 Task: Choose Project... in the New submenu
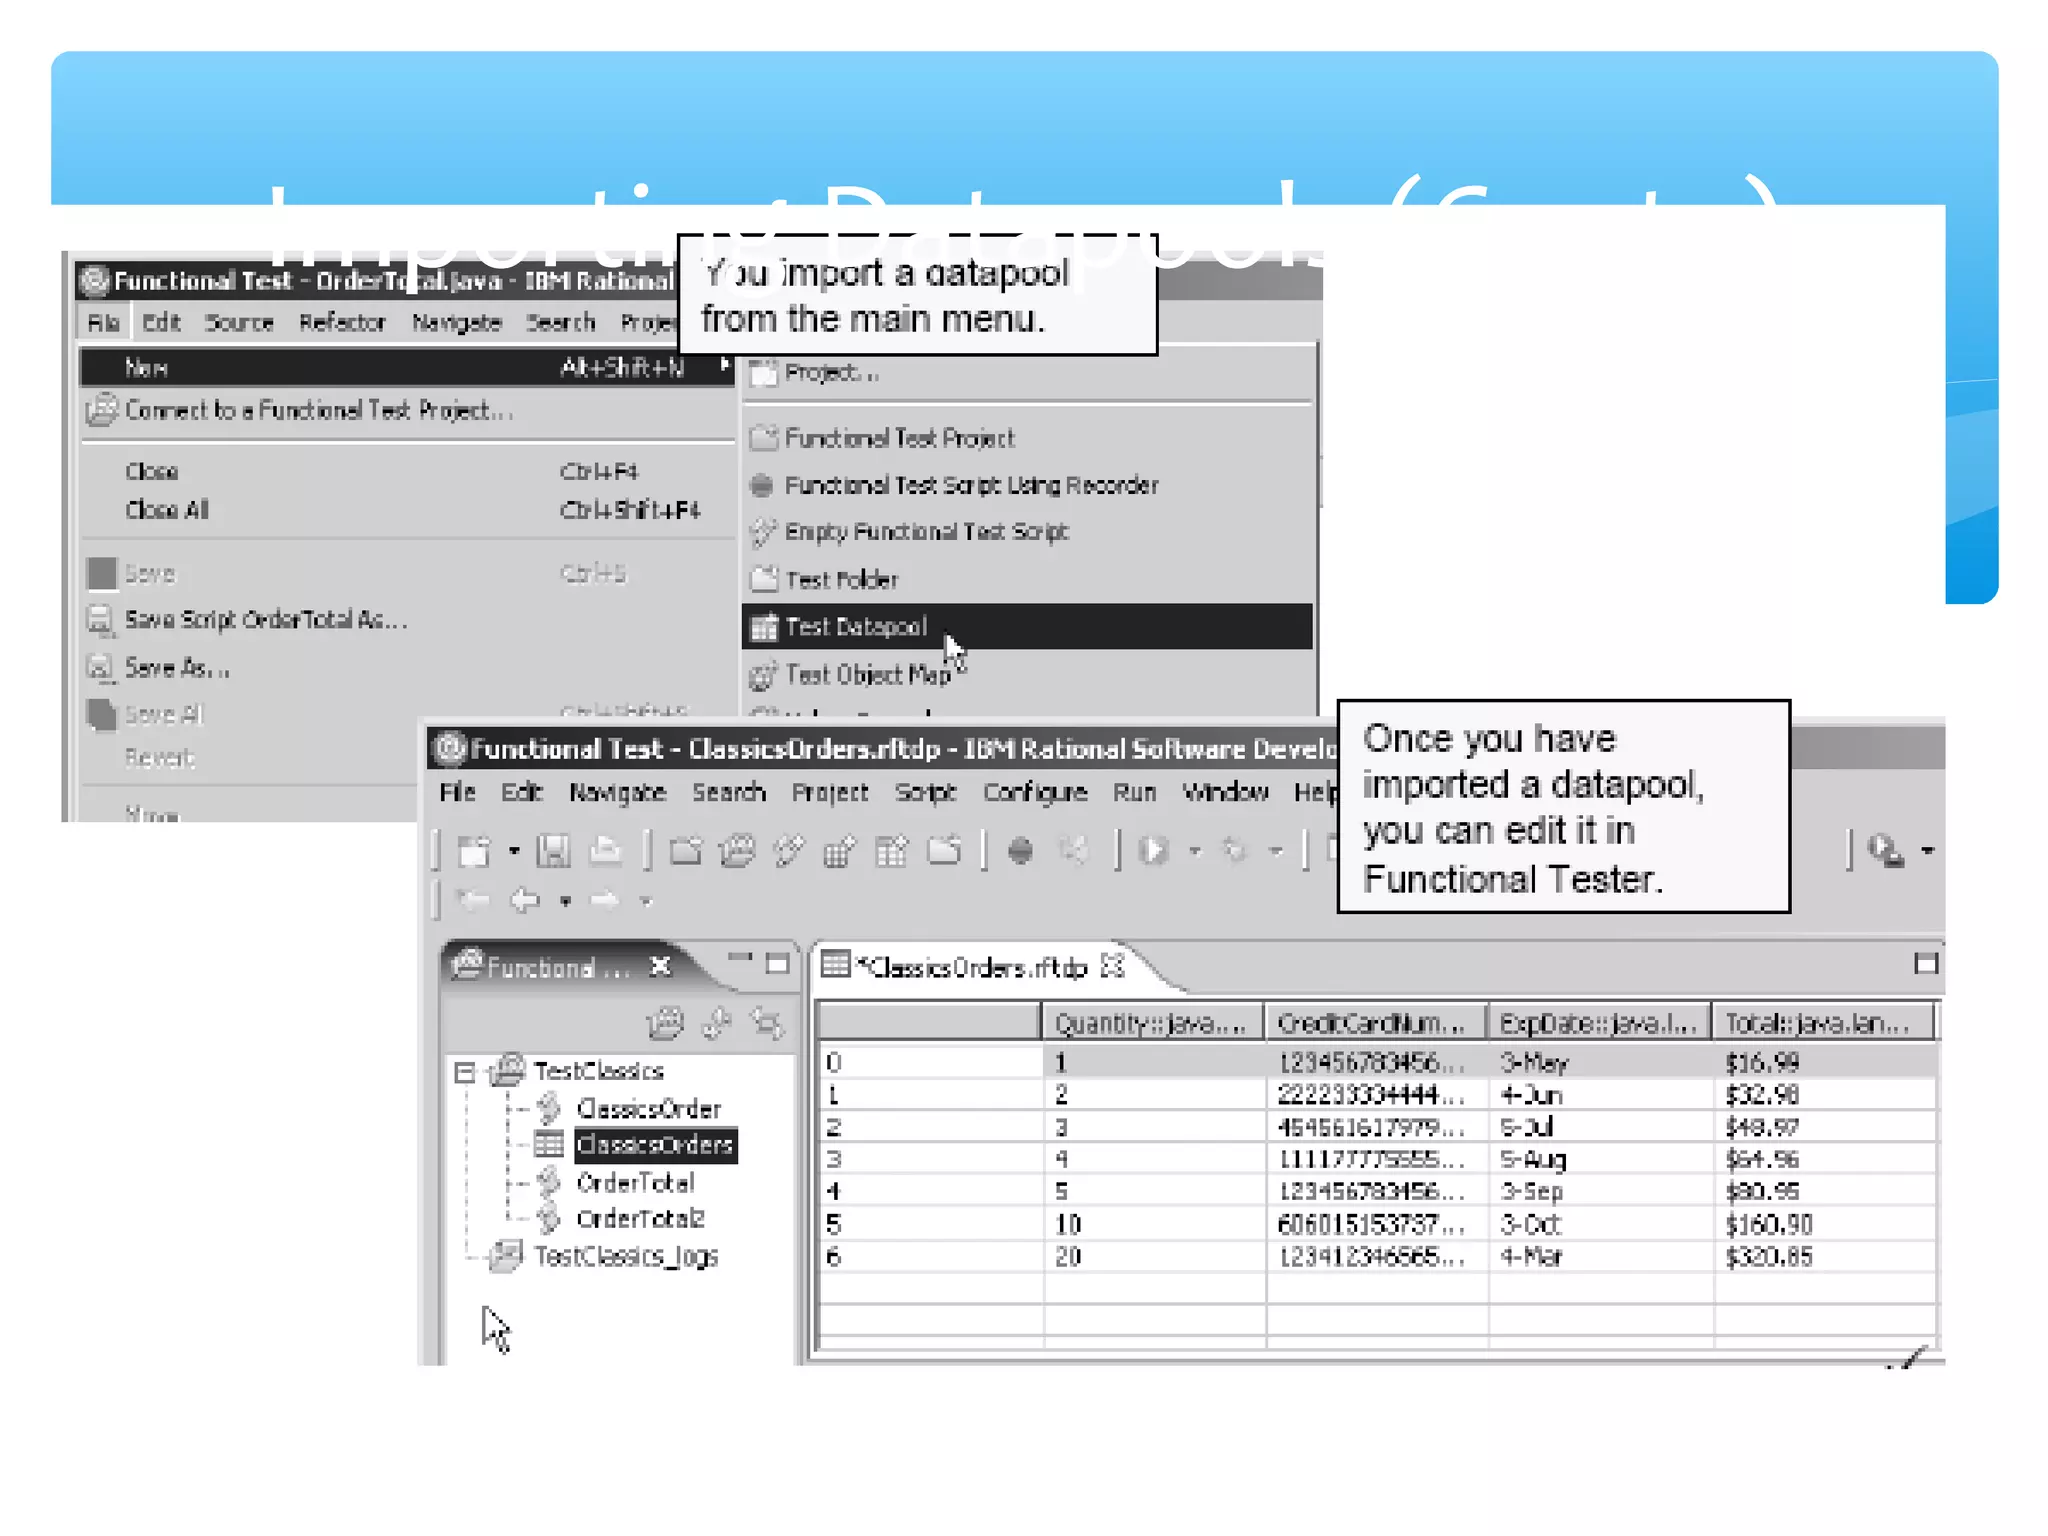click(1027, 372)
